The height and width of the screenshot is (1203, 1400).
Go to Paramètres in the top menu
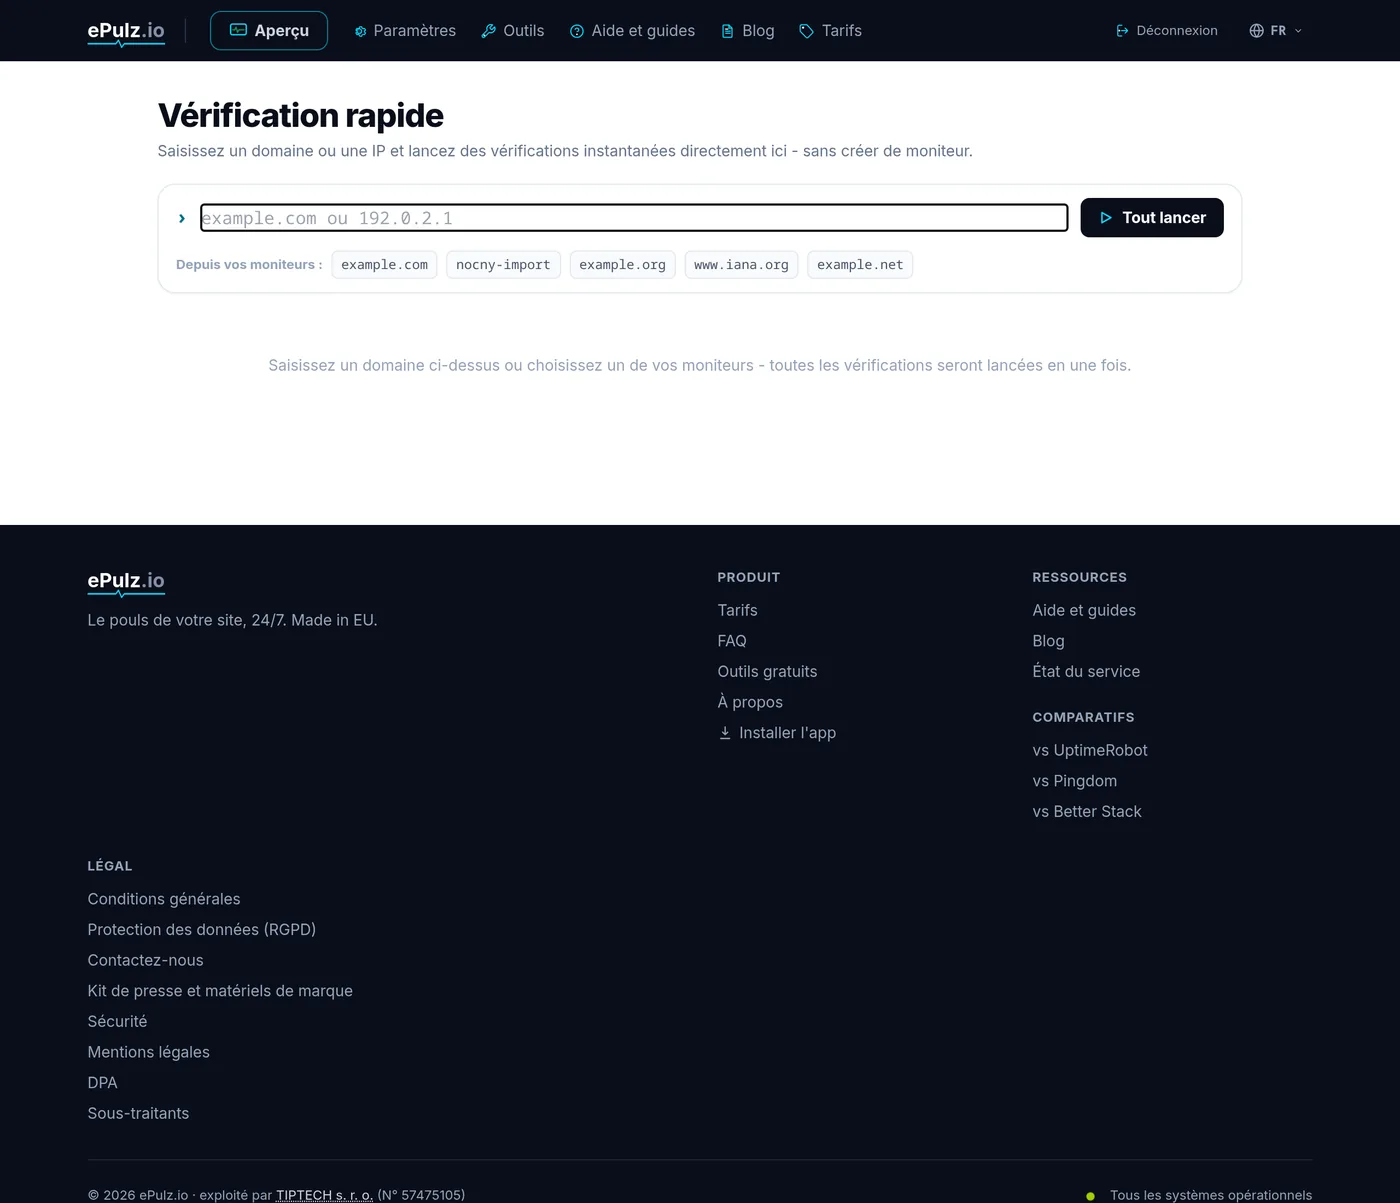tap(405, 31)
